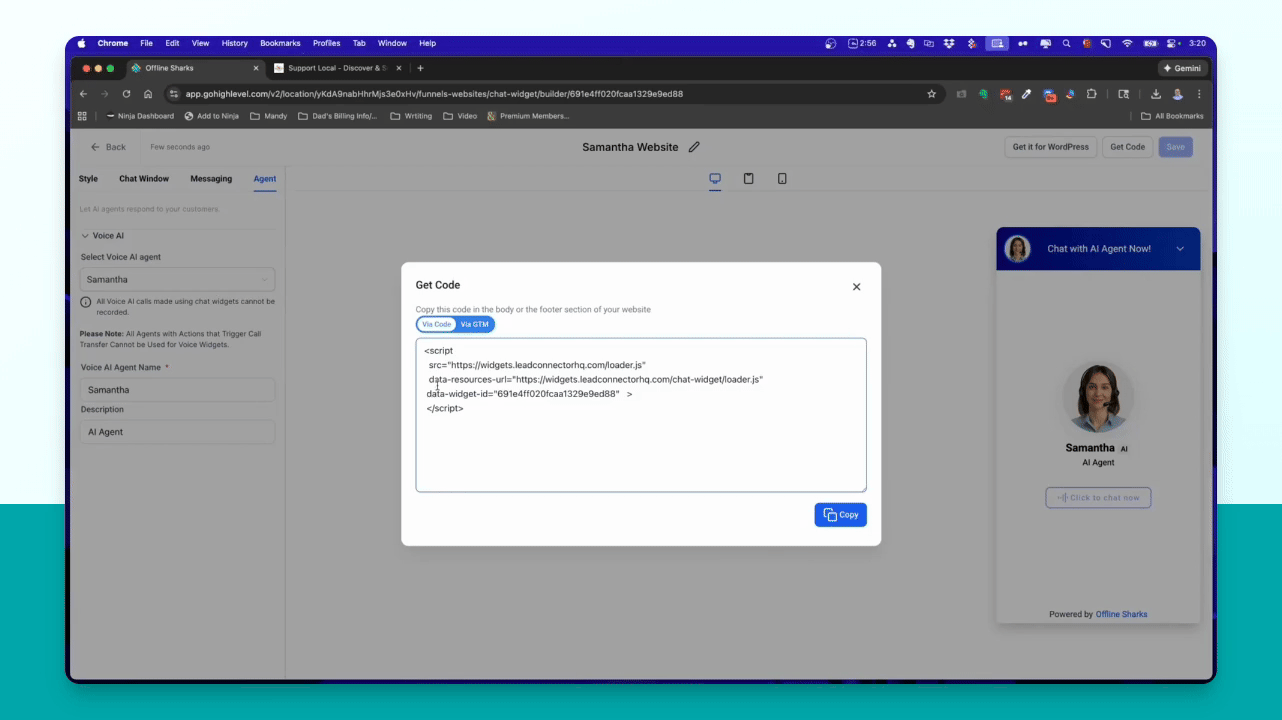Navigate back in Chrome toolbar
The height and width of the screenshot is (720, 1282).
point(84,94)
